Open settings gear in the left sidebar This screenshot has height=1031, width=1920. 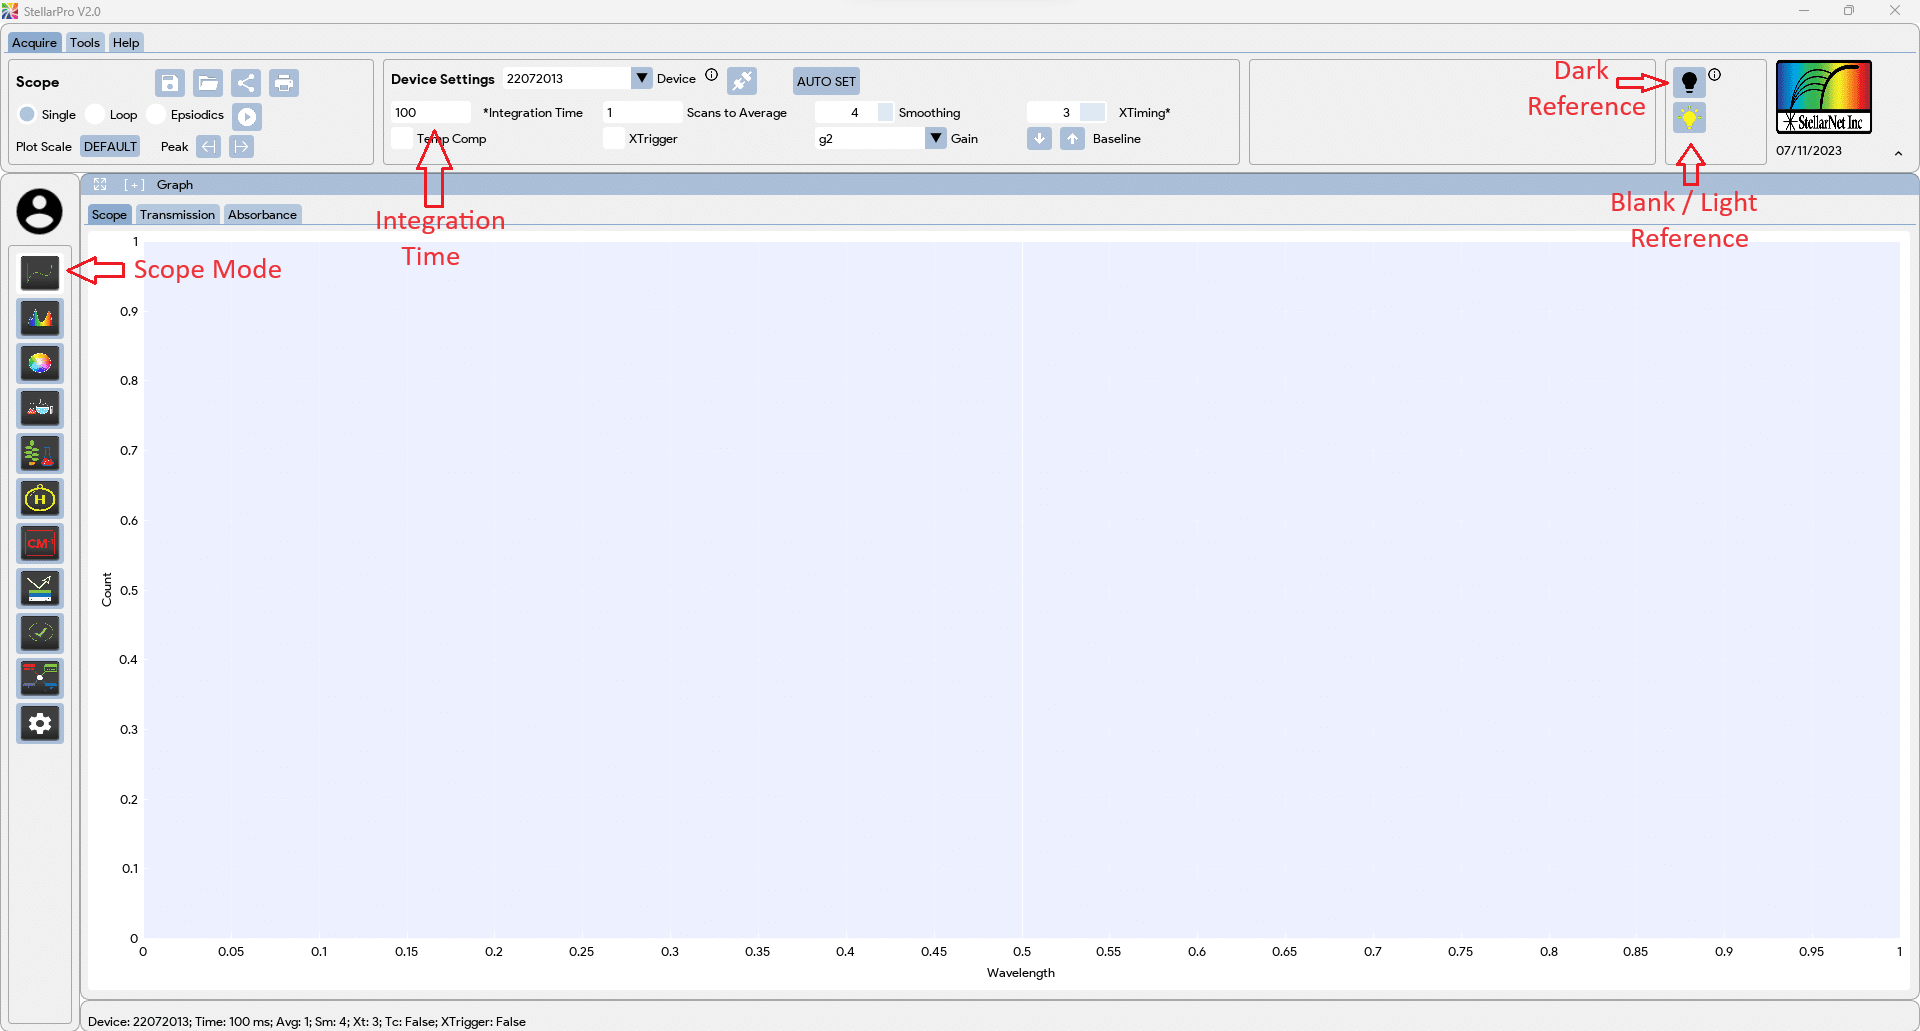(40, 723)
